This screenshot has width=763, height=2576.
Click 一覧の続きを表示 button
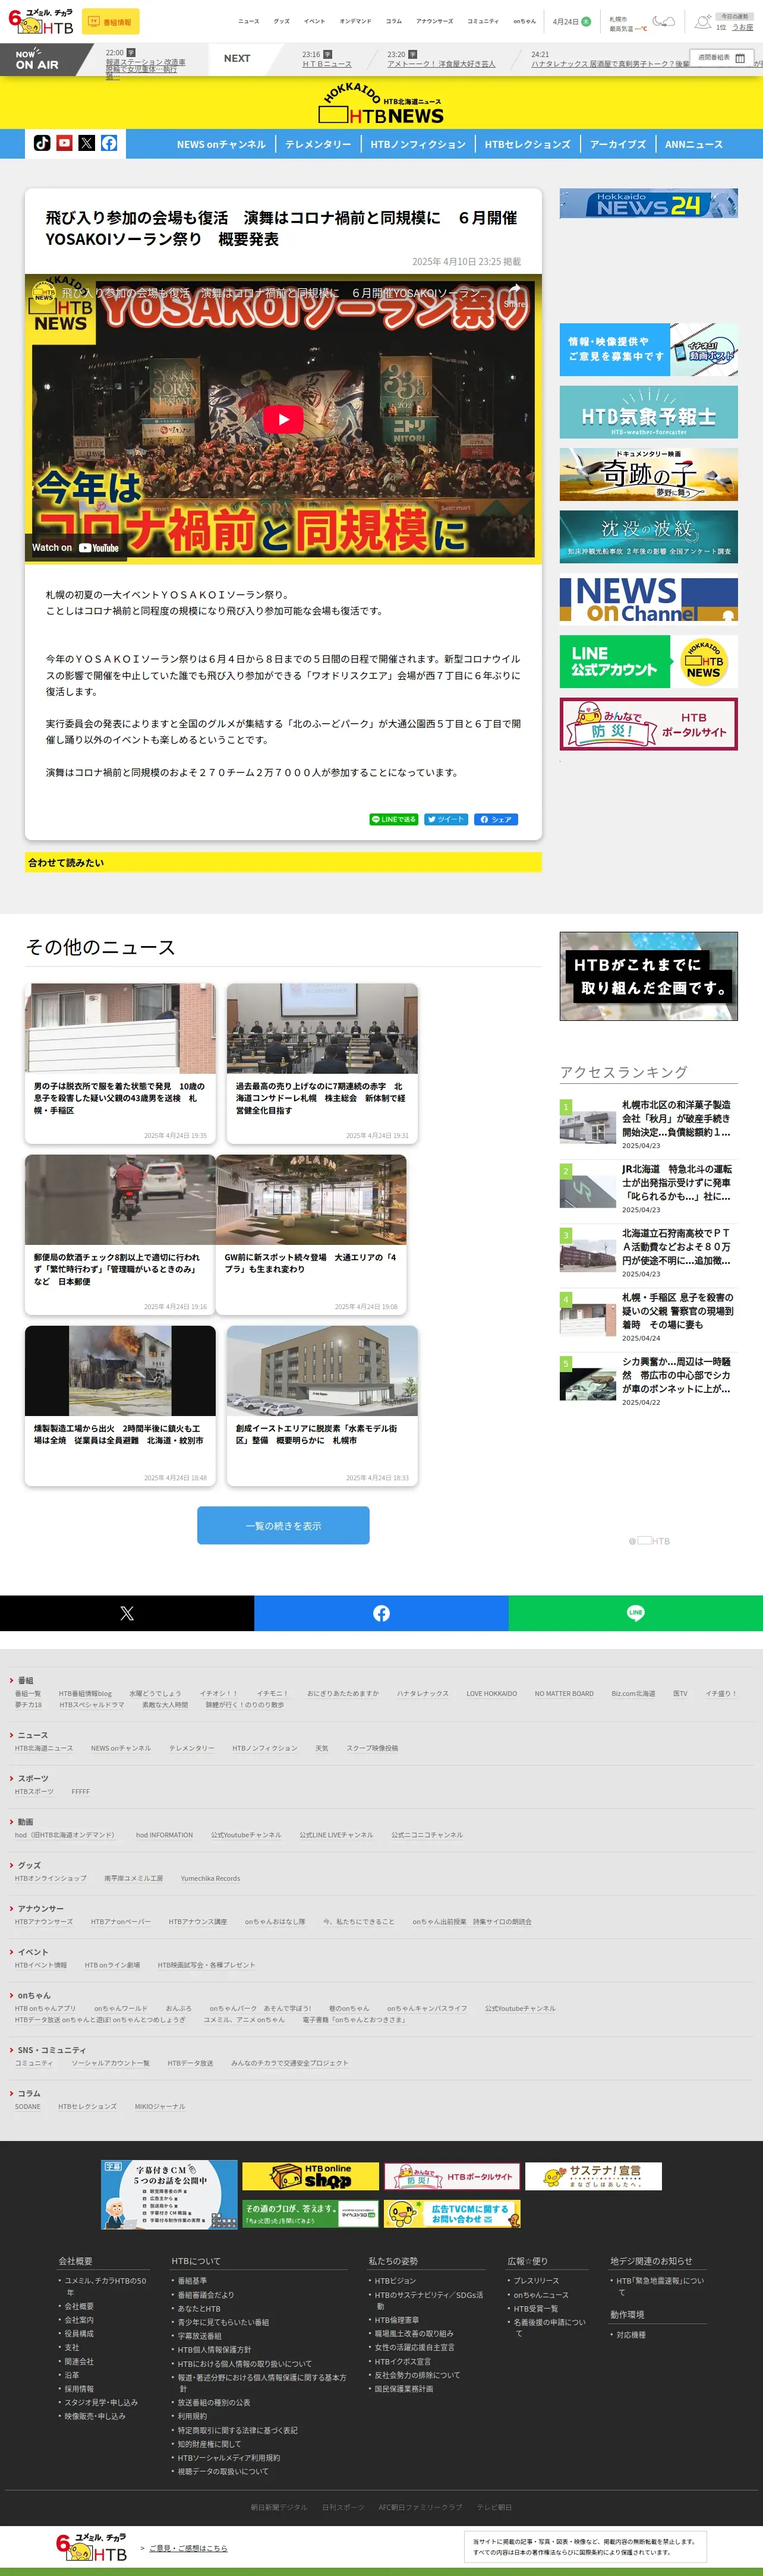coord(283,1525)
